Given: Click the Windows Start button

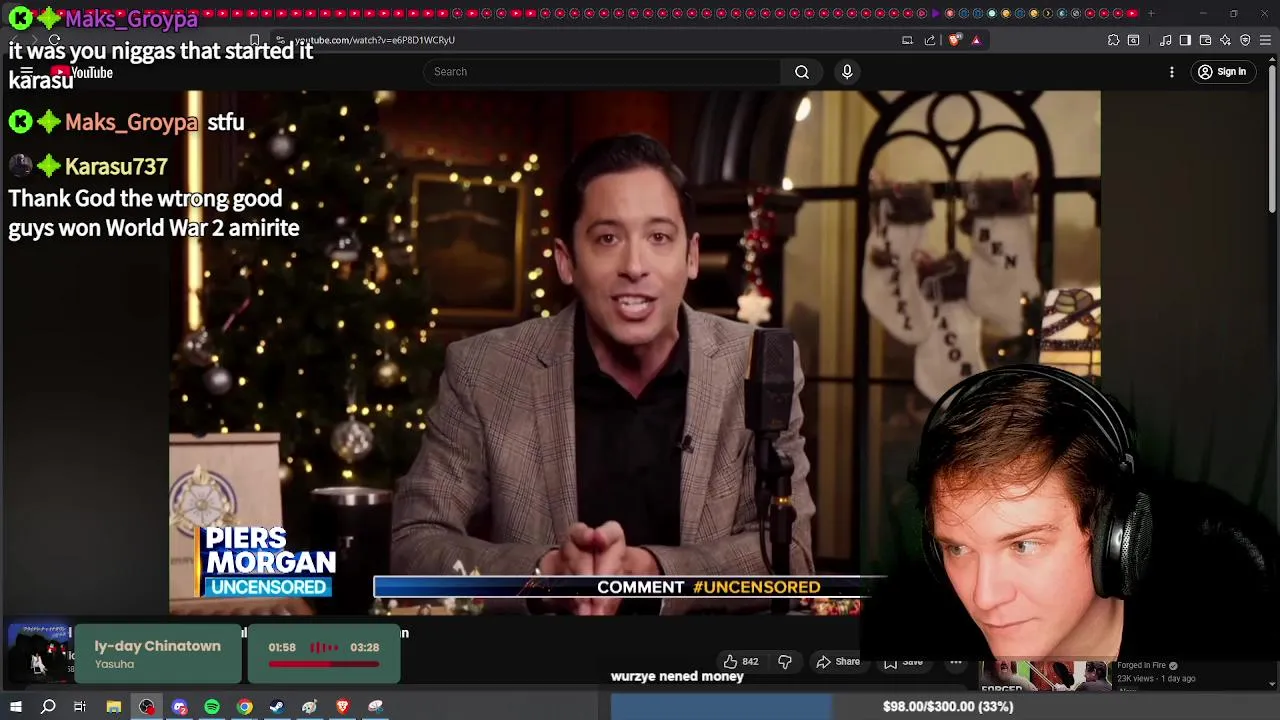Looking at the screenshot, I should click(x=15, y=707).
